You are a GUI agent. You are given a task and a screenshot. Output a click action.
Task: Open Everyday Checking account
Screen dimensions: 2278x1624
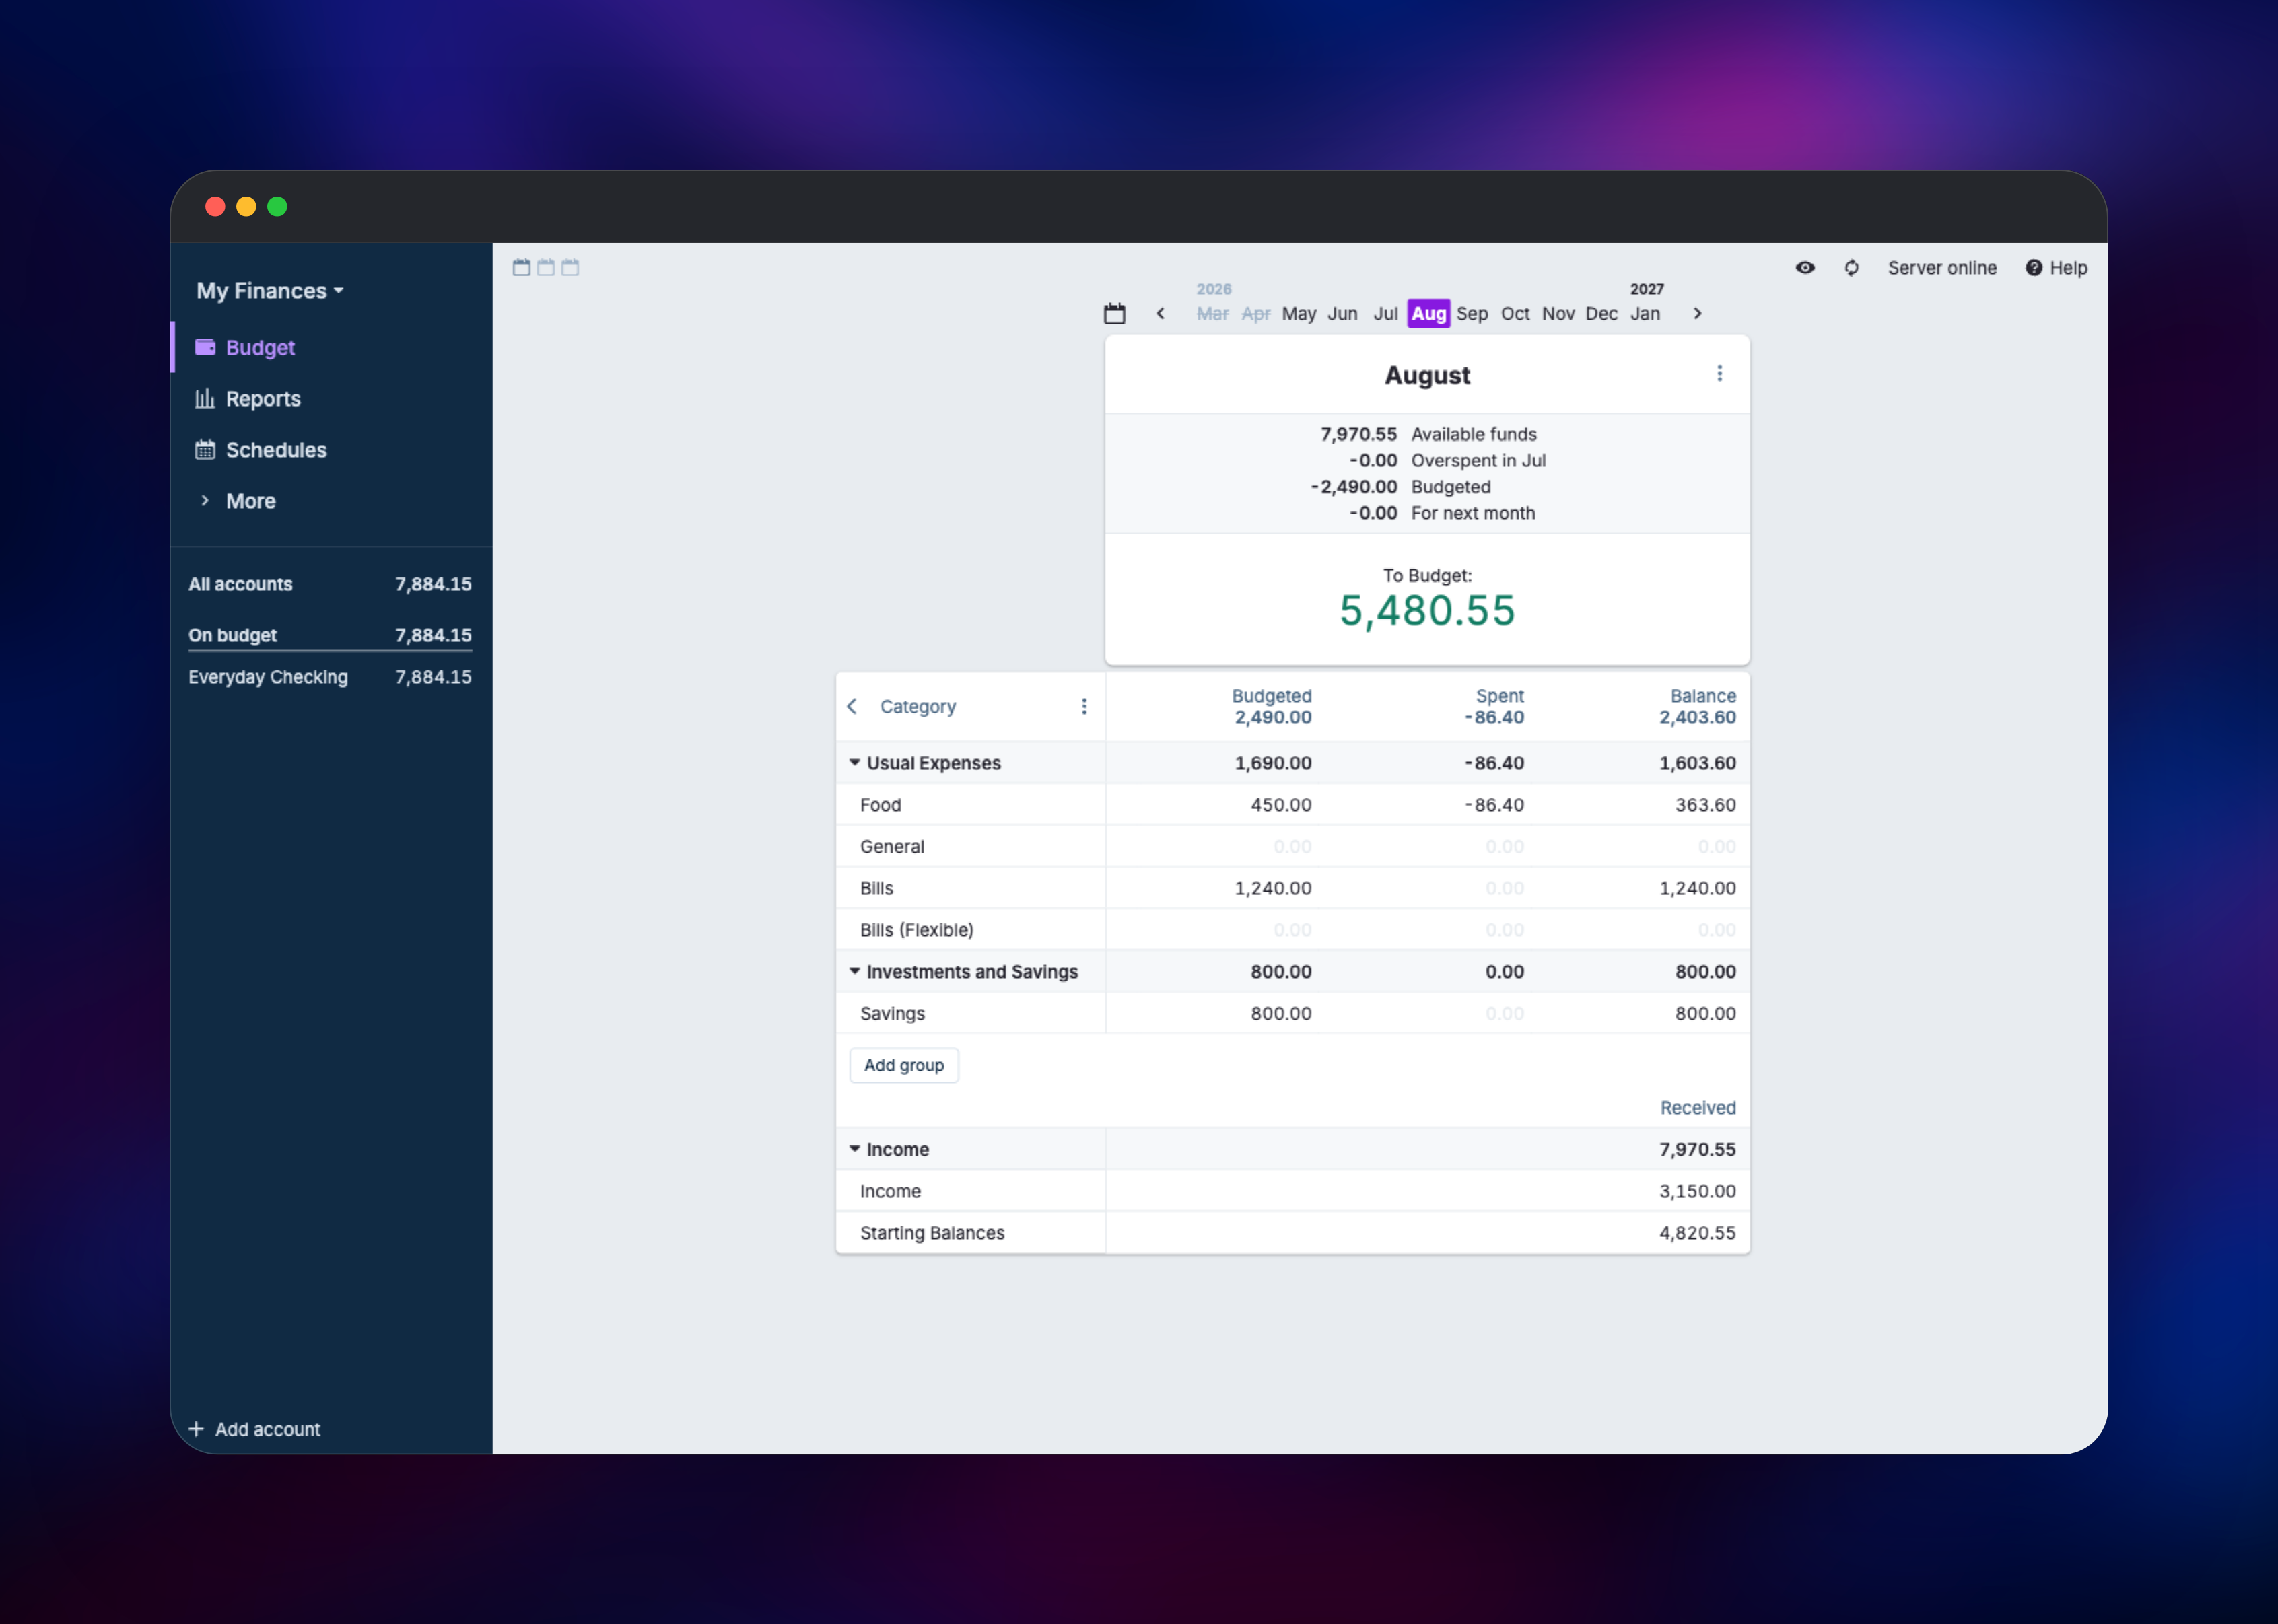coord(330,677)
